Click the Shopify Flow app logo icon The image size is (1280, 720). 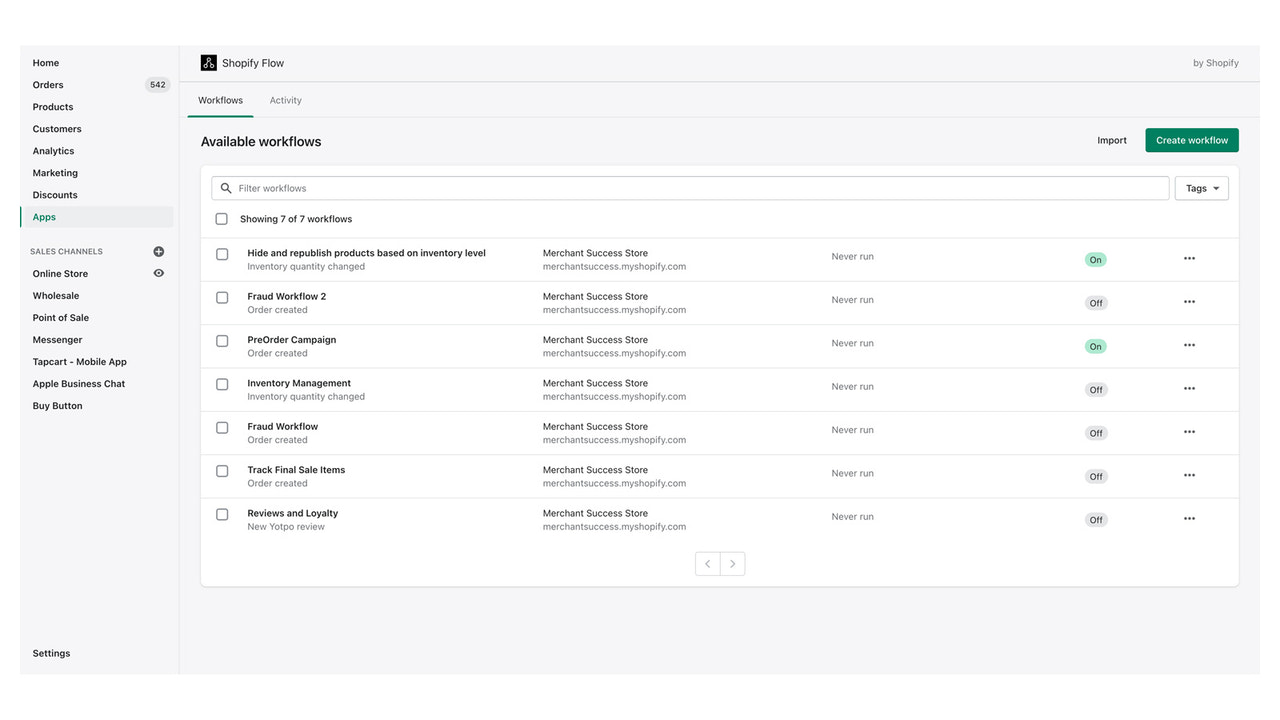click(x=207, y=62)
